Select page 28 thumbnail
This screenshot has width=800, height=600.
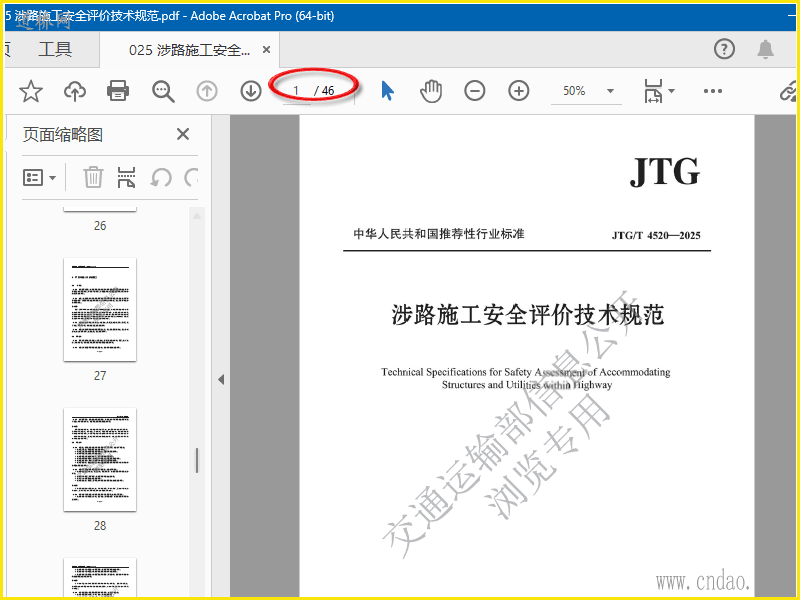pos(100,459)
